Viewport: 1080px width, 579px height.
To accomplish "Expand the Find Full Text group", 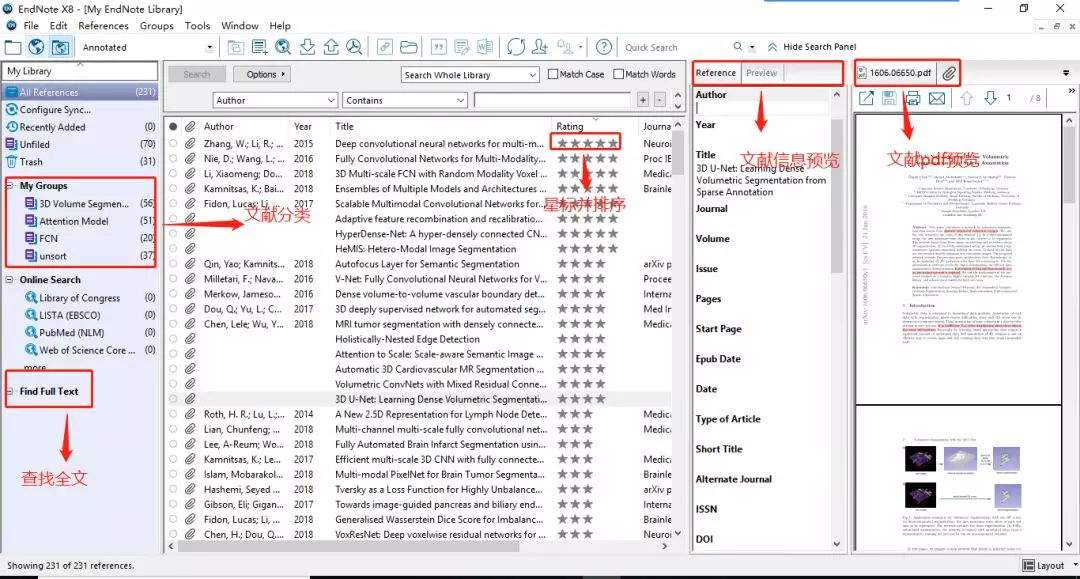I will (10, 392).
